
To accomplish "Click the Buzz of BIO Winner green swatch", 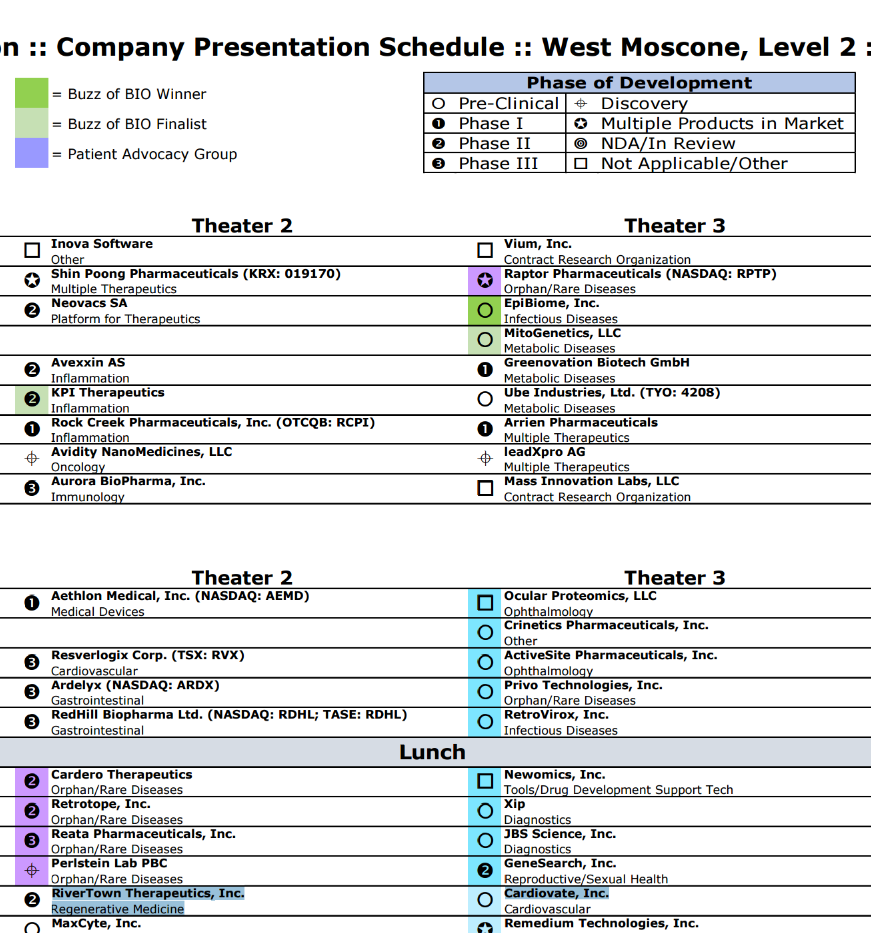I will pyautogui.click(x=31, y=94).
